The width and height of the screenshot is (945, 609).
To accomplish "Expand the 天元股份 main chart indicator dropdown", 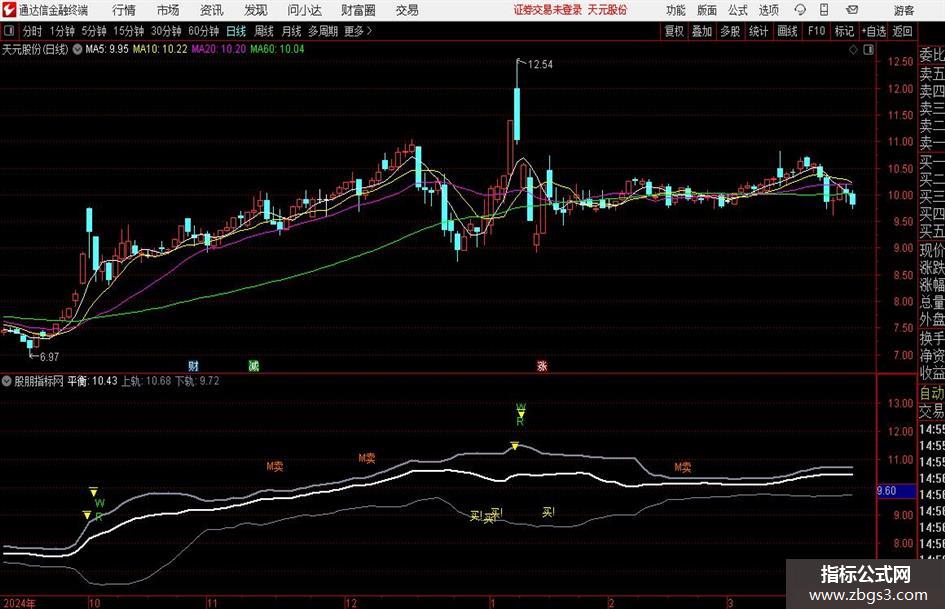I will (x=78, y=49).
